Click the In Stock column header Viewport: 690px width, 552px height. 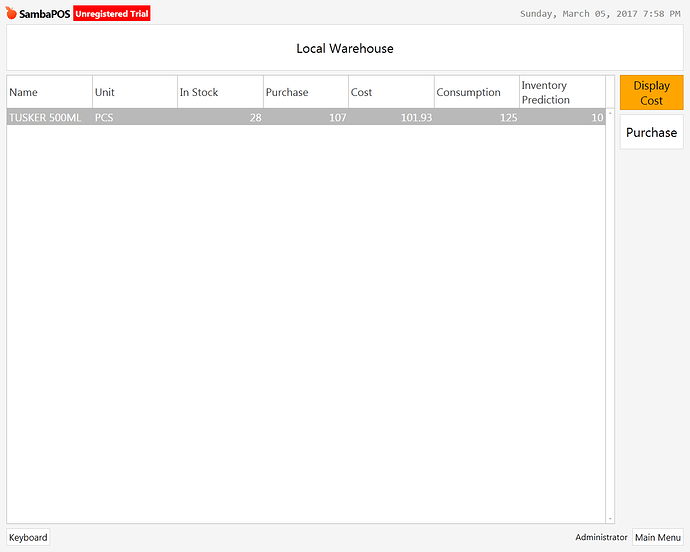coord(220,92)
